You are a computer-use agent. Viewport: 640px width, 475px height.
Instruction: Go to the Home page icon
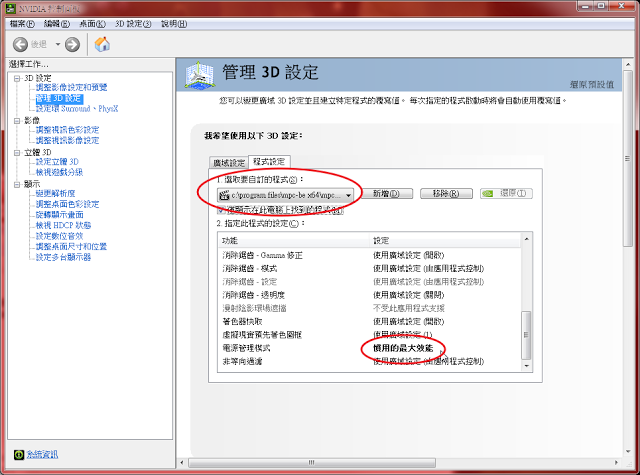click(102, 44)
